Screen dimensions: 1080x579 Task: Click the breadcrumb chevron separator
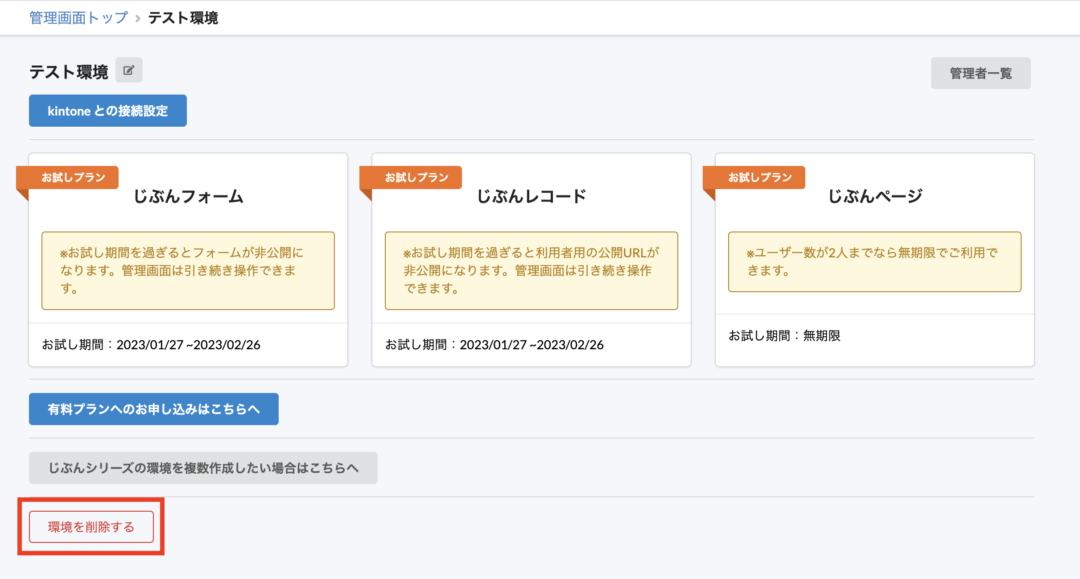(x=138, y=18)
